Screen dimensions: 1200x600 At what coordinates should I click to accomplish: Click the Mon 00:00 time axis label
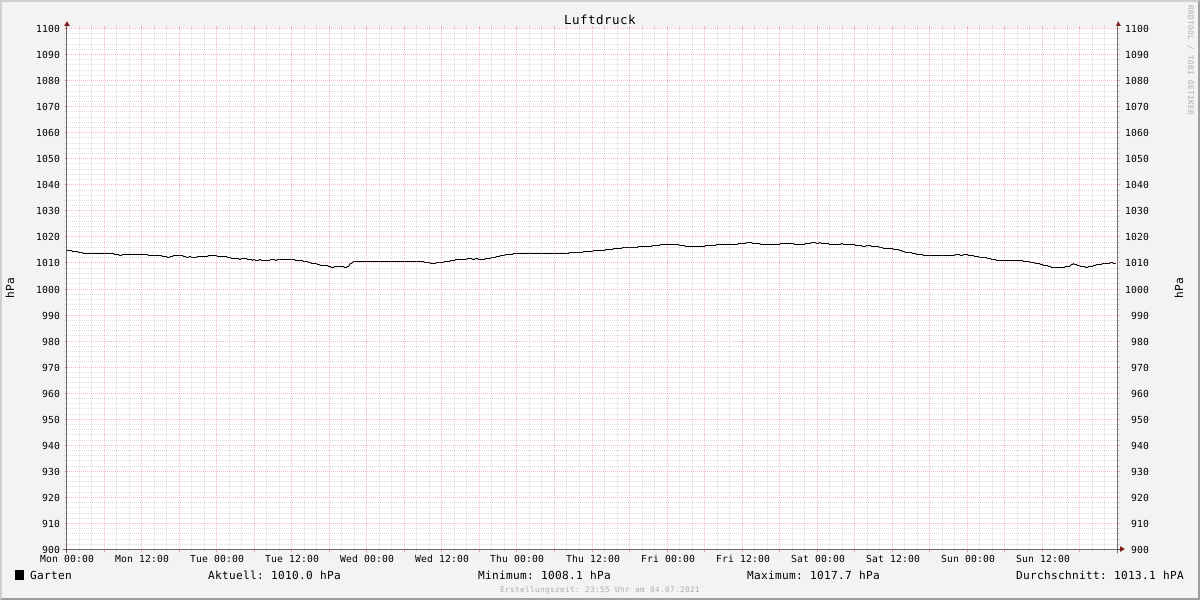(x=67, y=559)
